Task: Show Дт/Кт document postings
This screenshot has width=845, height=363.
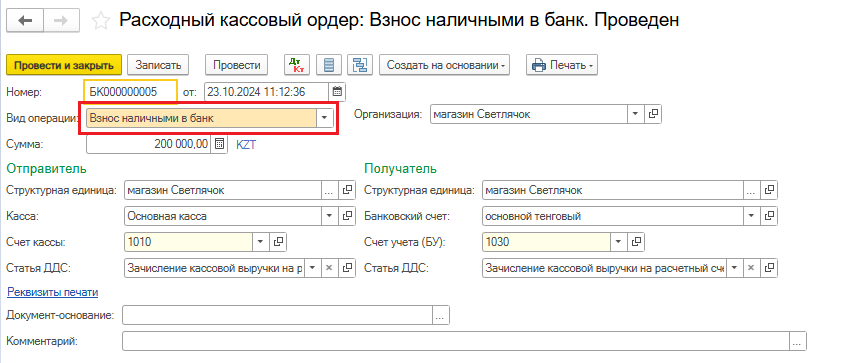Action: (x=297, y=65)
